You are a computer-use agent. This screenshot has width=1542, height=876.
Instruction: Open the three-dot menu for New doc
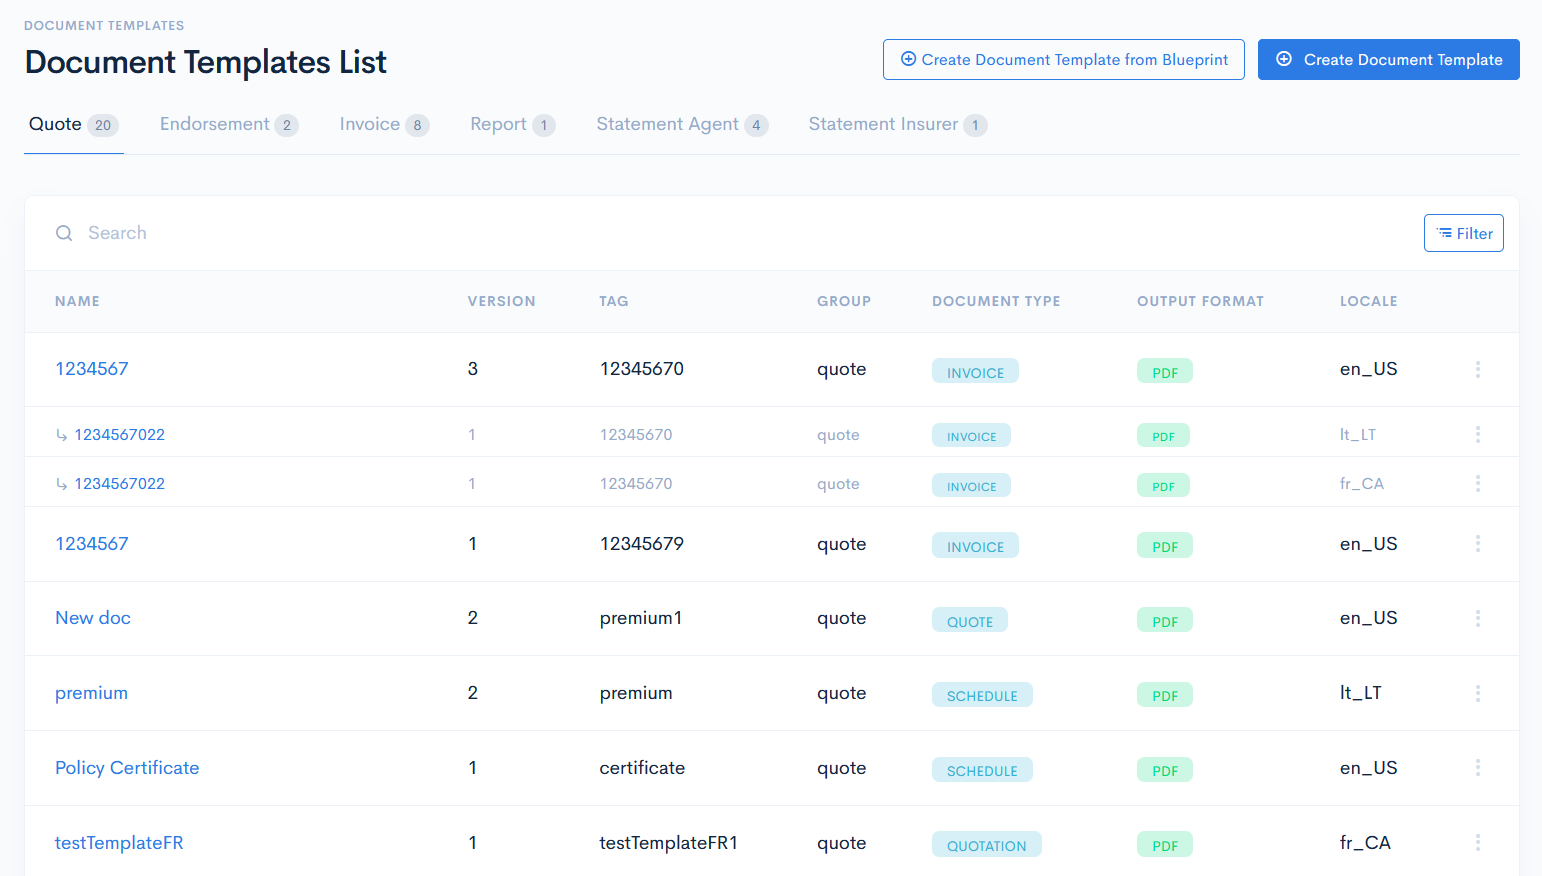[1478, 618]
